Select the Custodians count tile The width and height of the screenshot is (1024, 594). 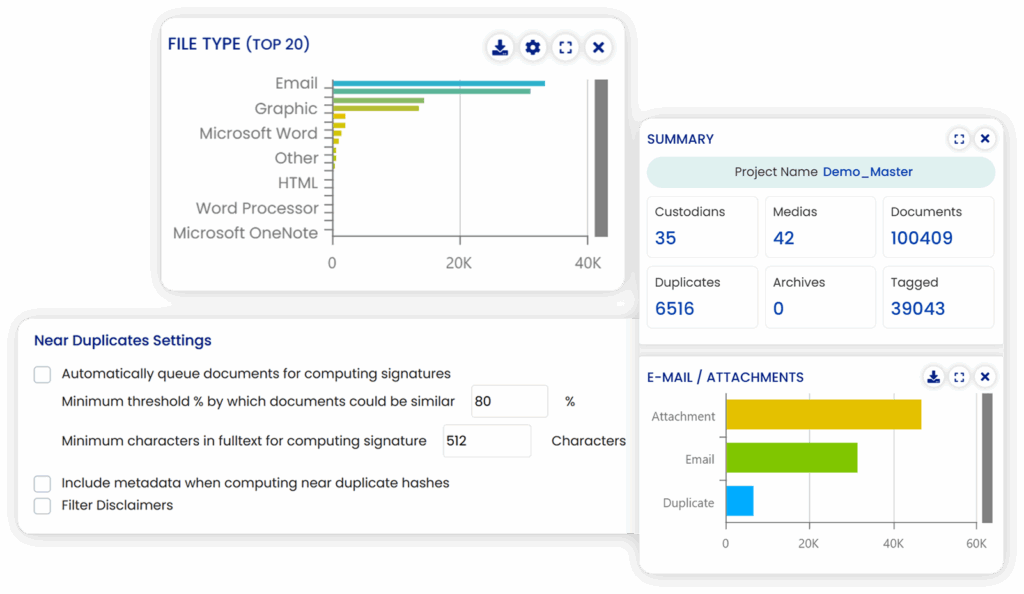point(702,227)
